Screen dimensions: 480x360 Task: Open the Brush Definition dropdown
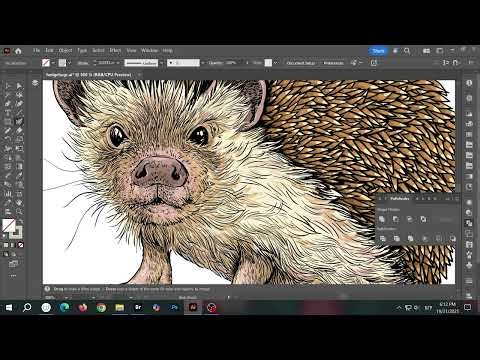pyautogui.click(x=203, y=63)
